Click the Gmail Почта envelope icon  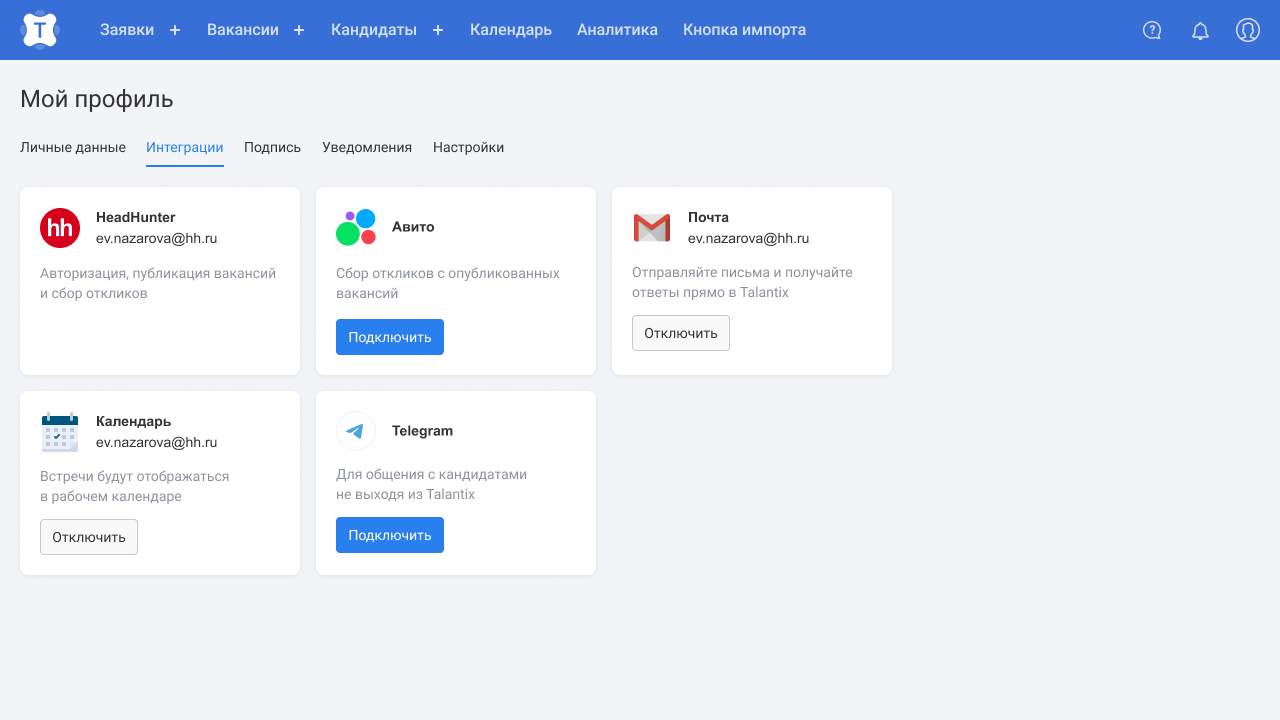coord(652,228)
